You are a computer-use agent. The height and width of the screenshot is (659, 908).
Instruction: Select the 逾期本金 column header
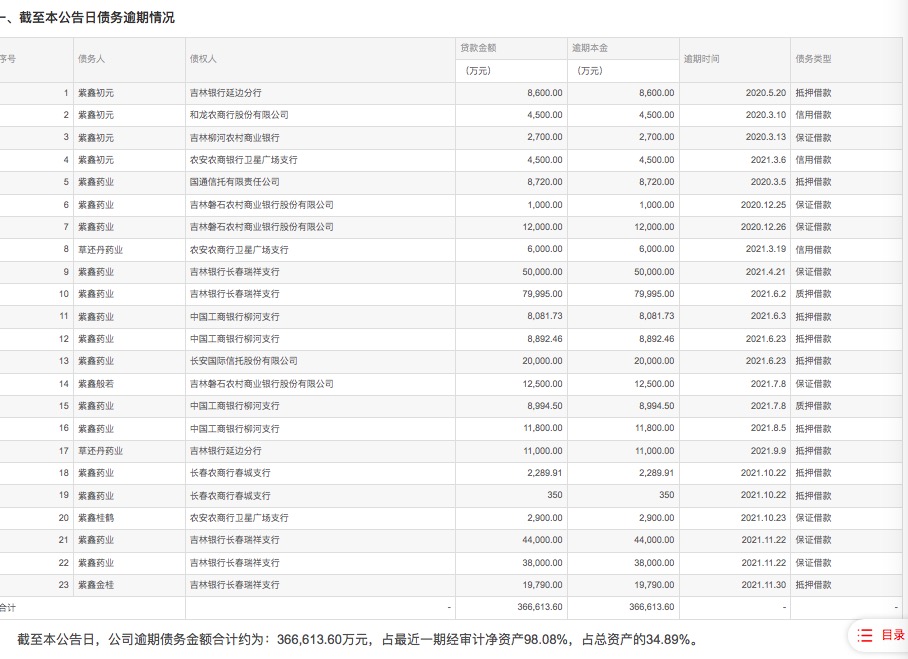pyautogui.click(x=590, y=48)
